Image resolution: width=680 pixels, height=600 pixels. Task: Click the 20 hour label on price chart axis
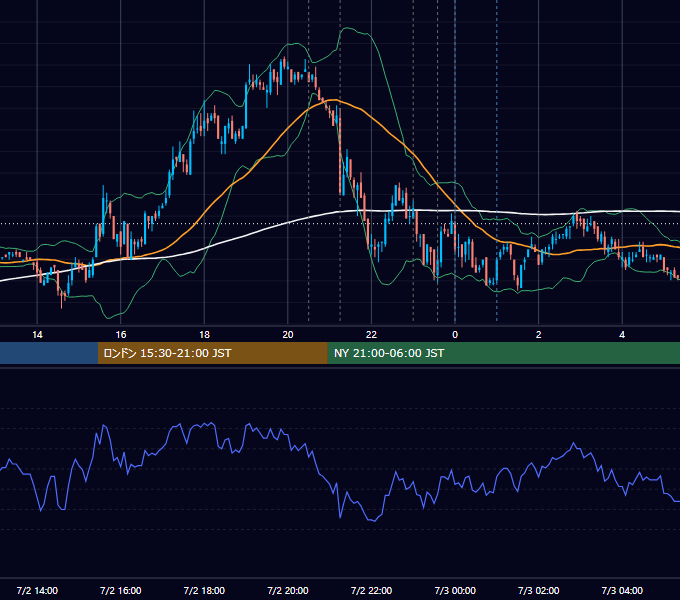[x=288, y=335]
